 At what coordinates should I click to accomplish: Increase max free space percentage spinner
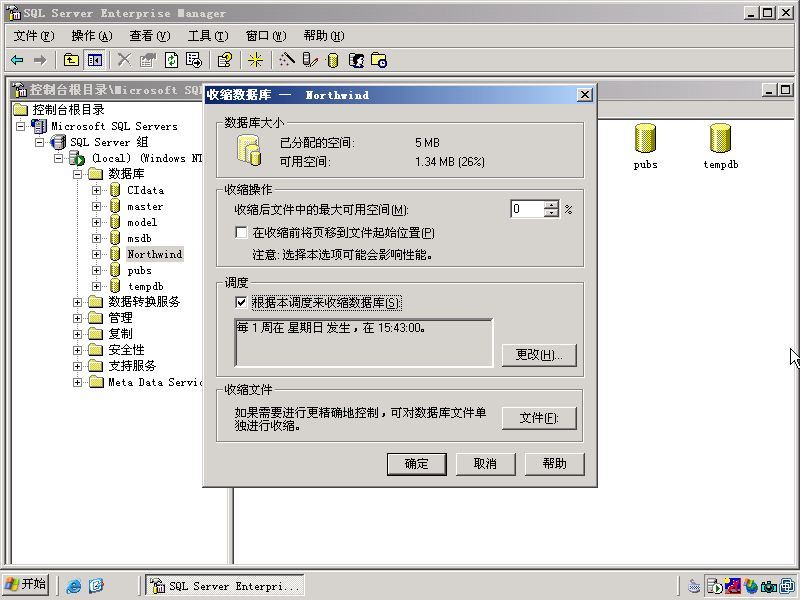tap(551, 205)
